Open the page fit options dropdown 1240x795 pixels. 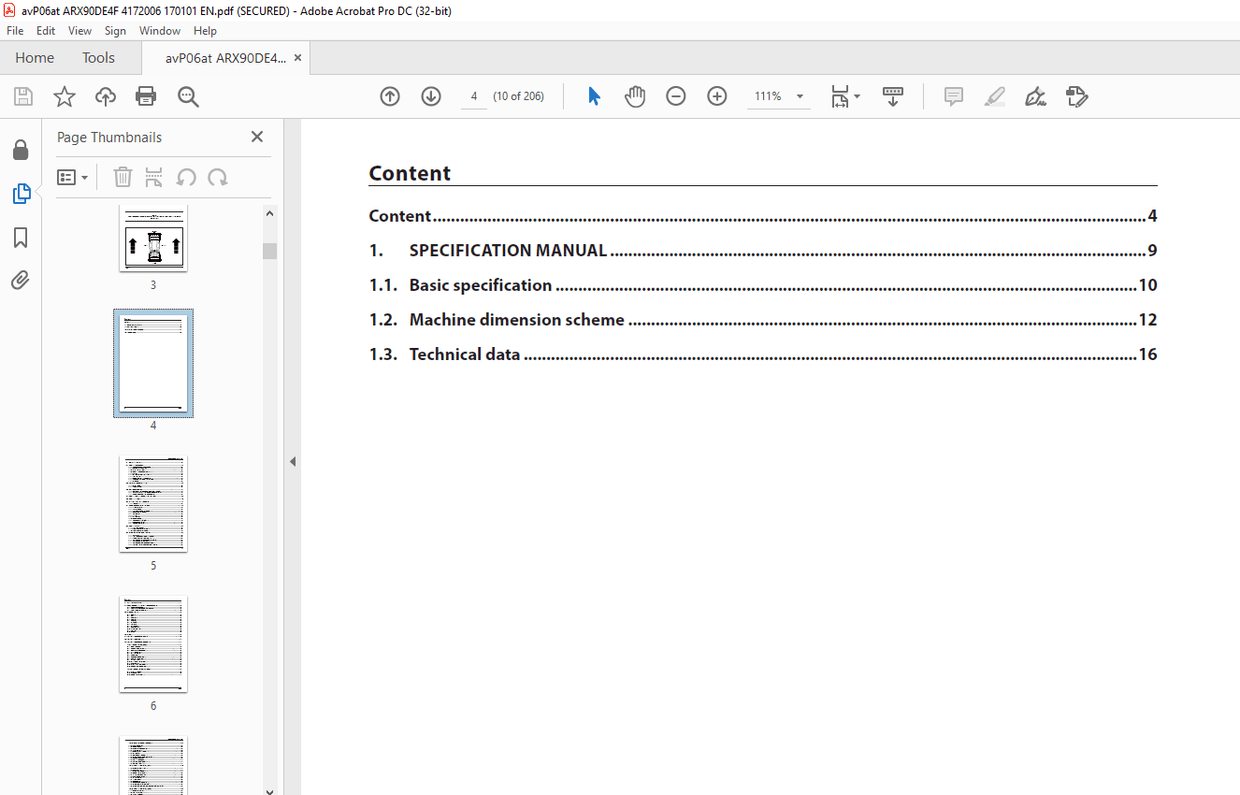[845, 97]
